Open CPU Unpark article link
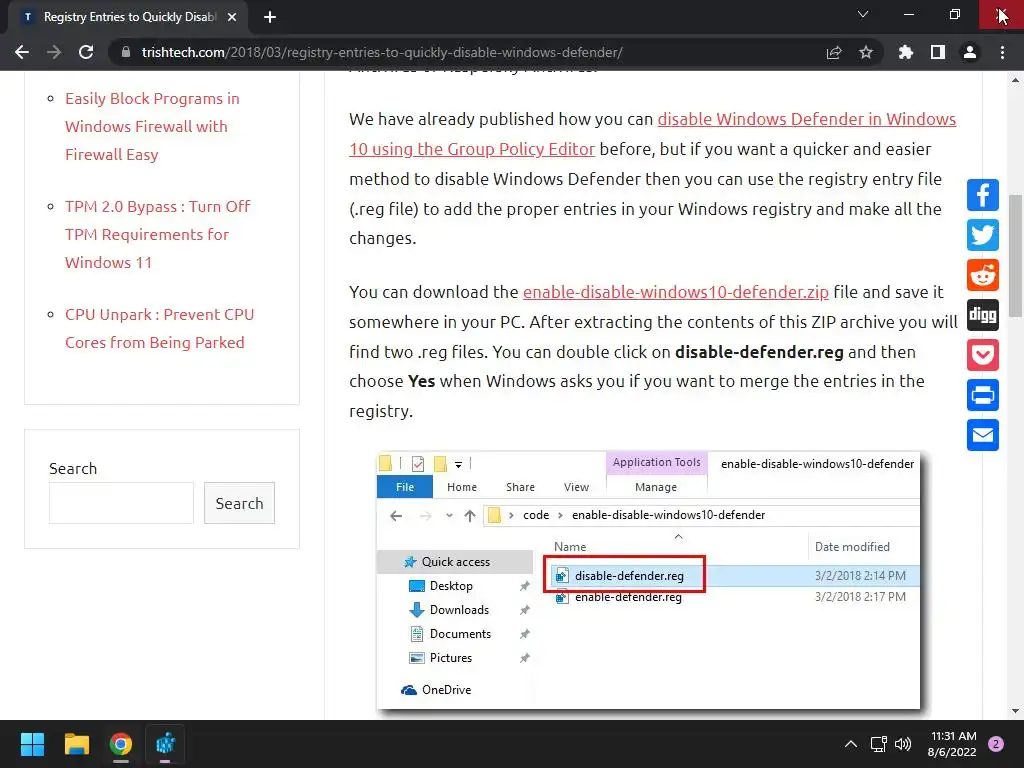 [x=159, y=328]
